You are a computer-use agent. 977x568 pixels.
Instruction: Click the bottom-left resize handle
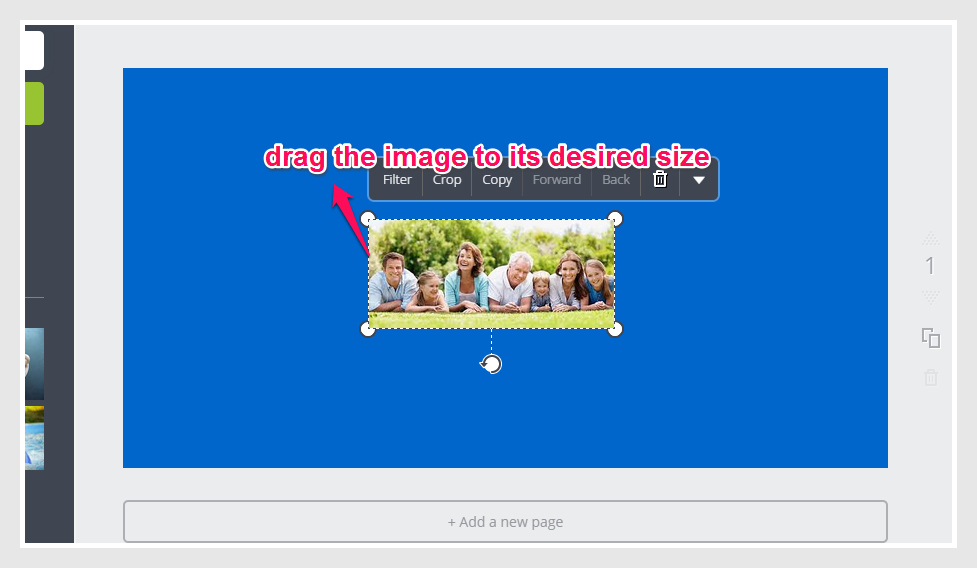368,329
